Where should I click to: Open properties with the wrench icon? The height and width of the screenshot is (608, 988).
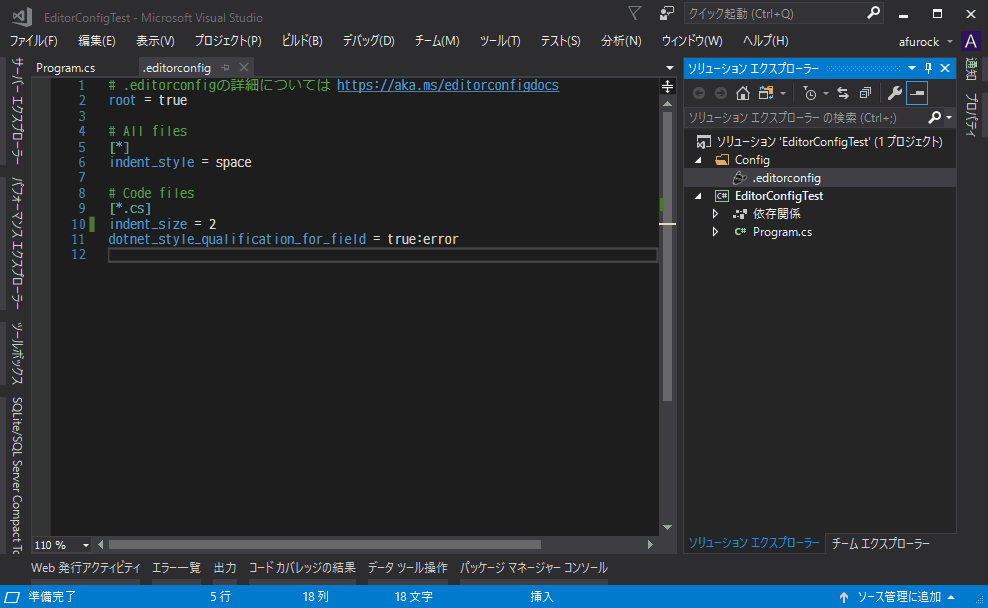tap(894, 93)
